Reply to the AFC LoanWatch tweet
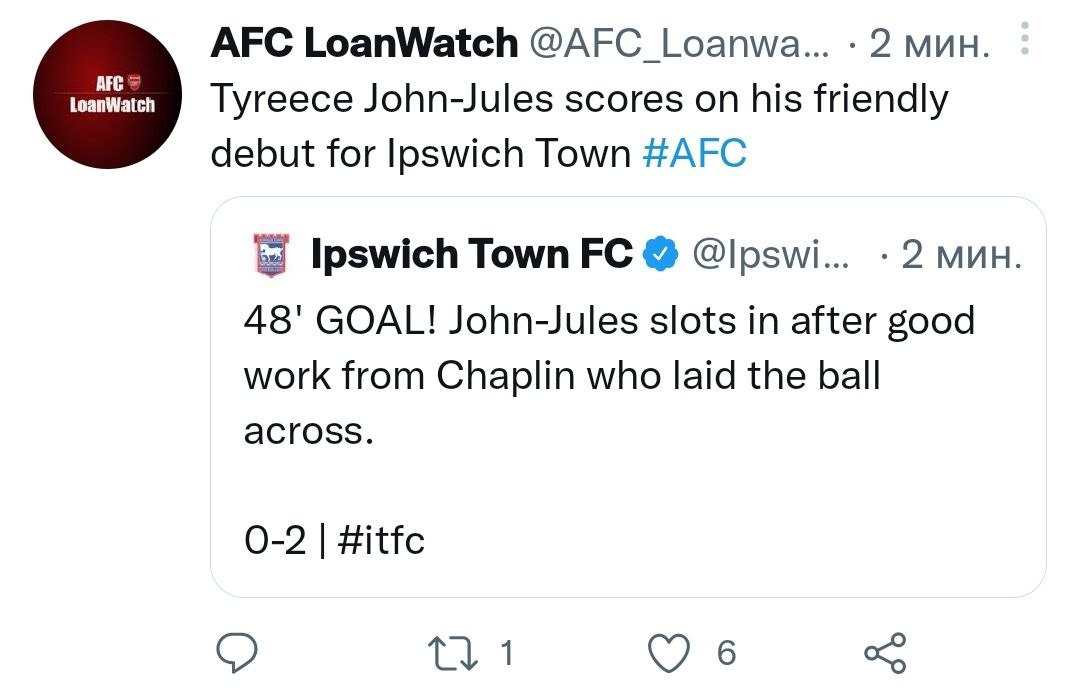This screenshot has height=695, width=1080. [x=239, y=653]
